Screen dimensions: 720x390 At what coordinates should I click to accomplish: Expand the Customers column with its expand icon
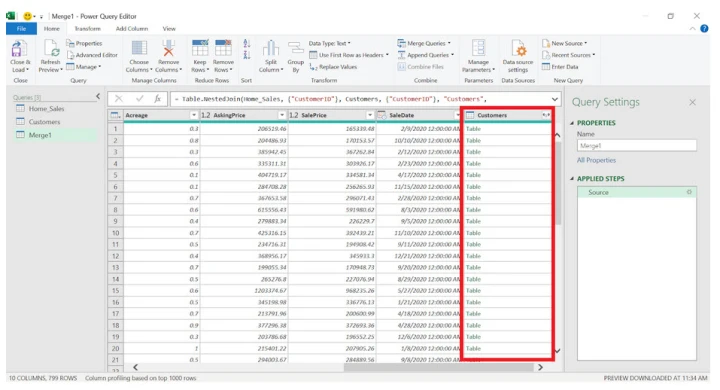click(546, 115)
